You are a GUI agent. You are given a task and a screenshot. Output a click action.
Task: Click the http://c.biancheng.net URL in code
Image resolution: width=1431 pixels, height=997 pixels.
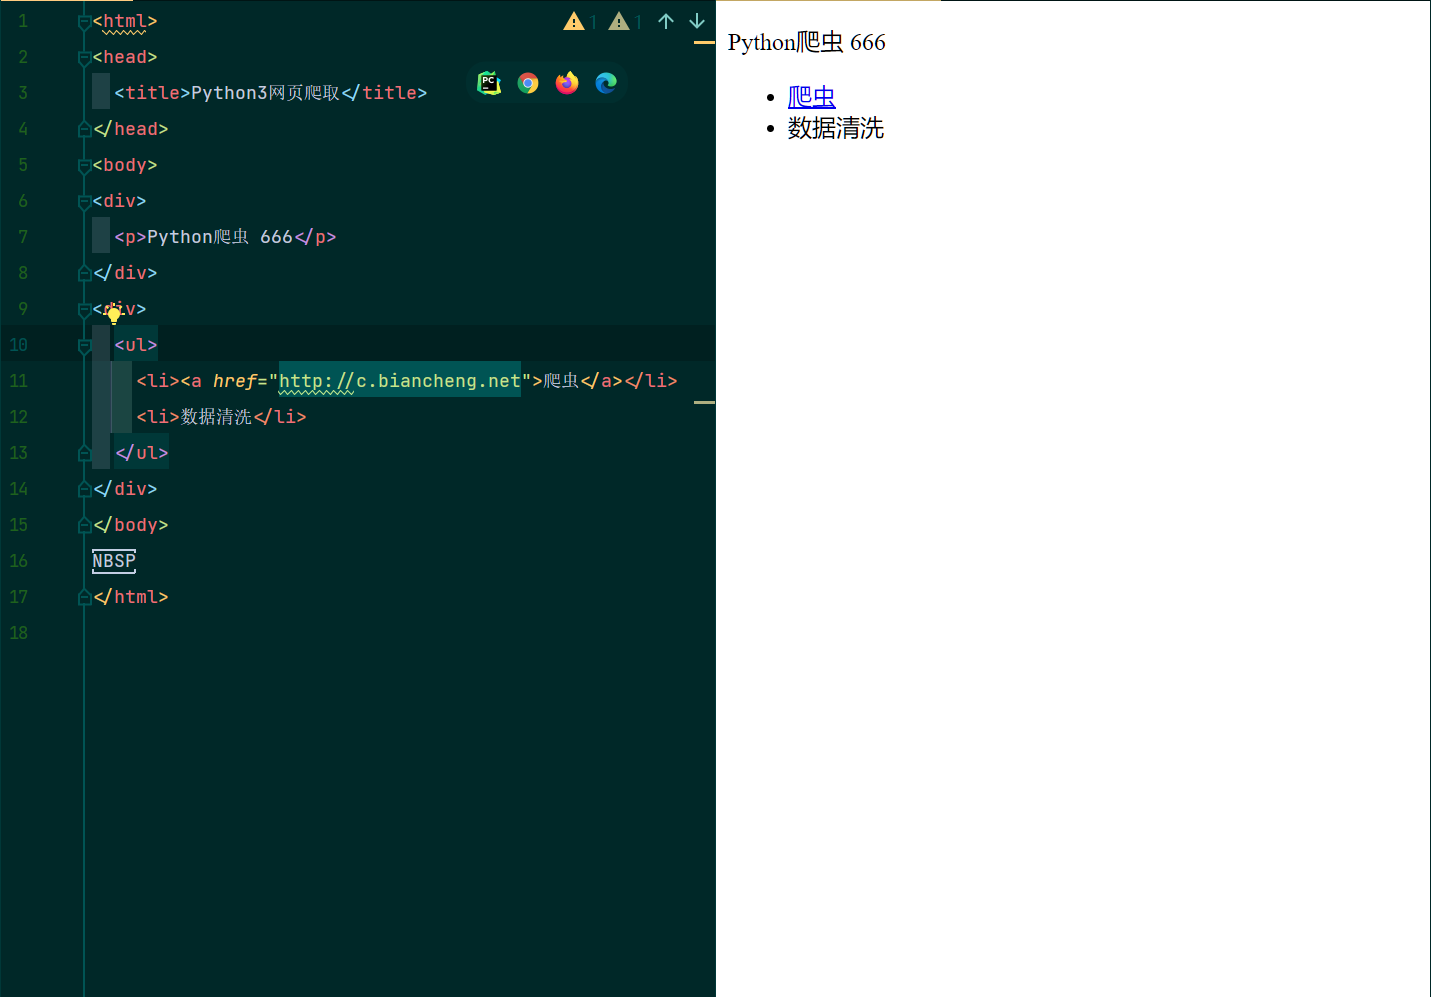click(400, 381)
